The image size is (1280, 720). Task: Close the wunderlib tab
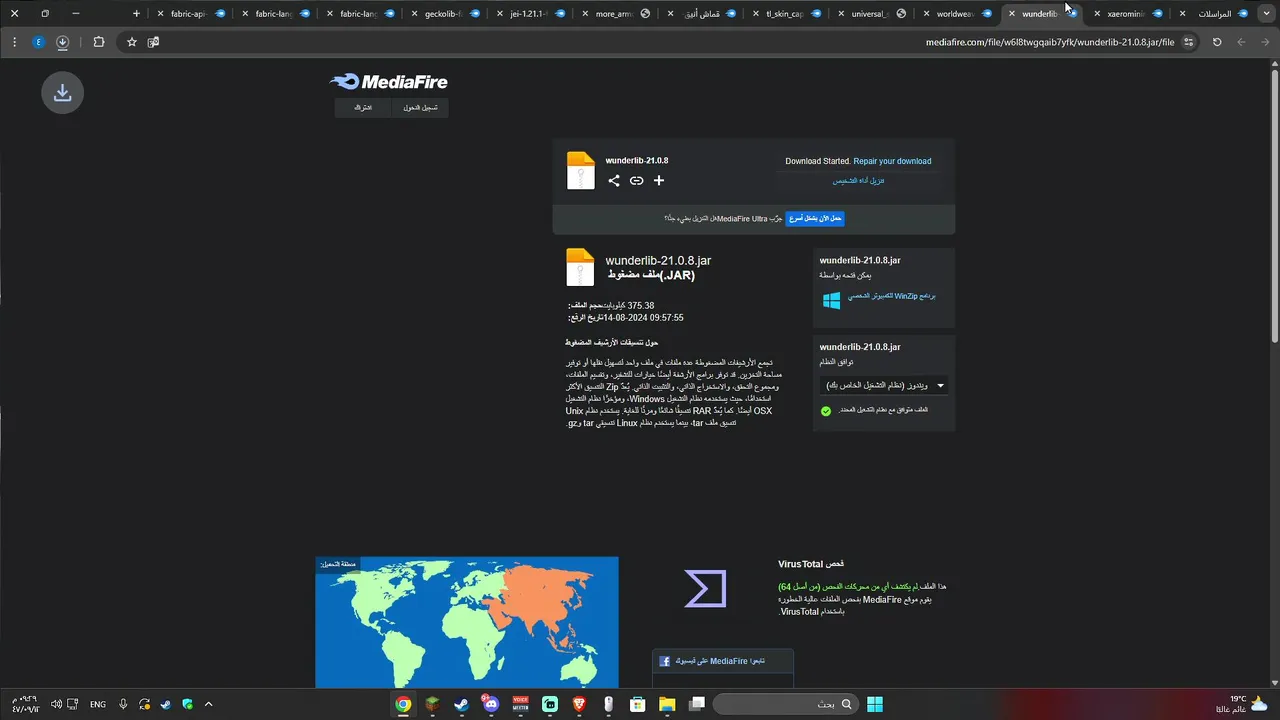1012,14
